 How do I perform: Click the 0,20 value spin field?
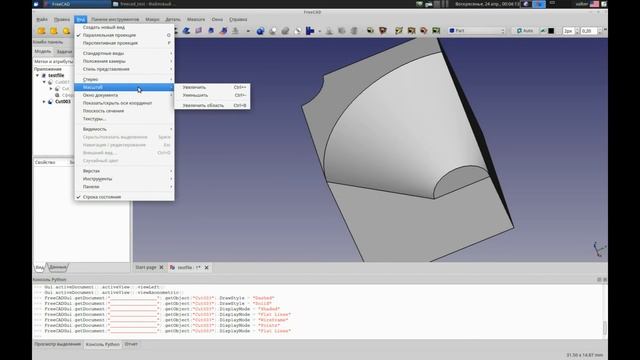click(x=589, y=31)
